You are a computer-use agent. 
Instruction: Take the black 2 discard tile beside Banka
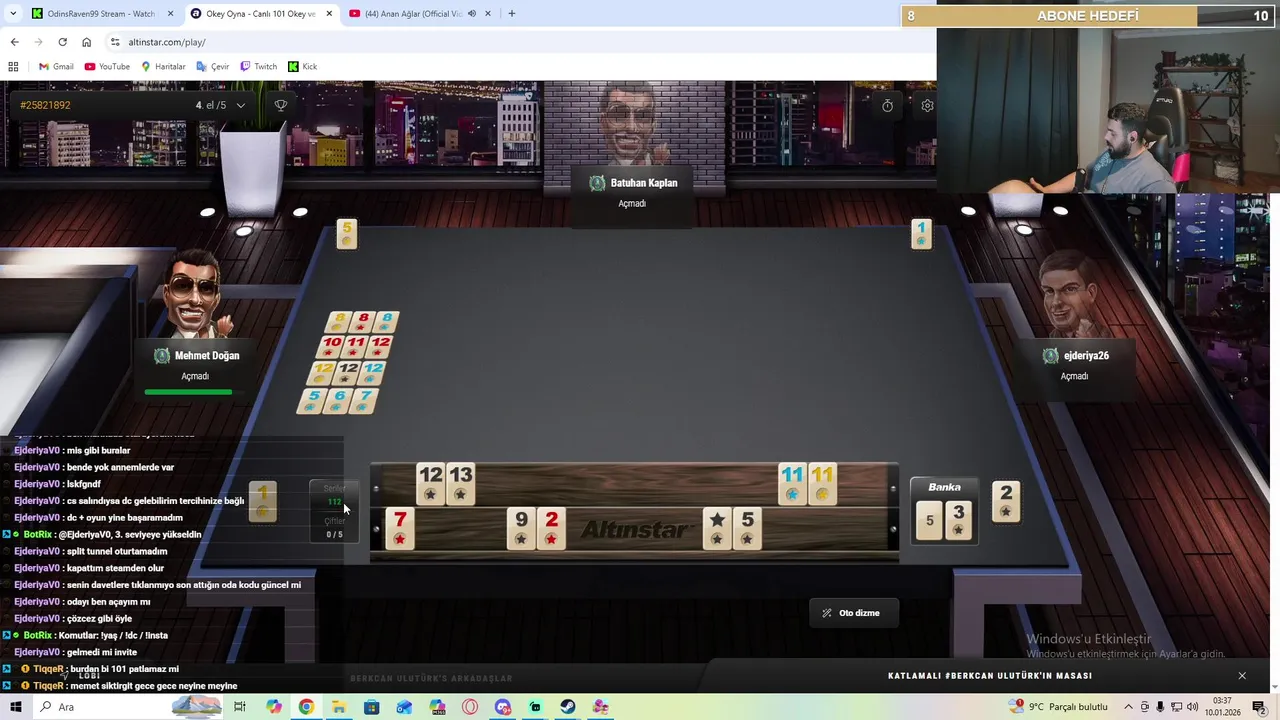click(x=1006, y=502)
